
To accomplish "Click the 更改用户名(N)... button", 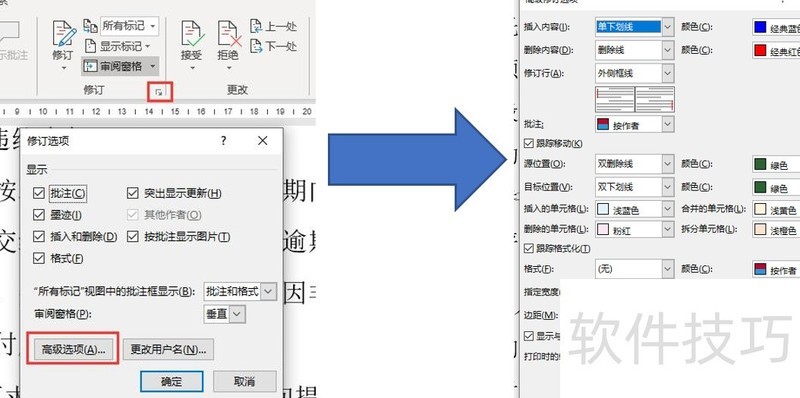I will coord(168,349).
